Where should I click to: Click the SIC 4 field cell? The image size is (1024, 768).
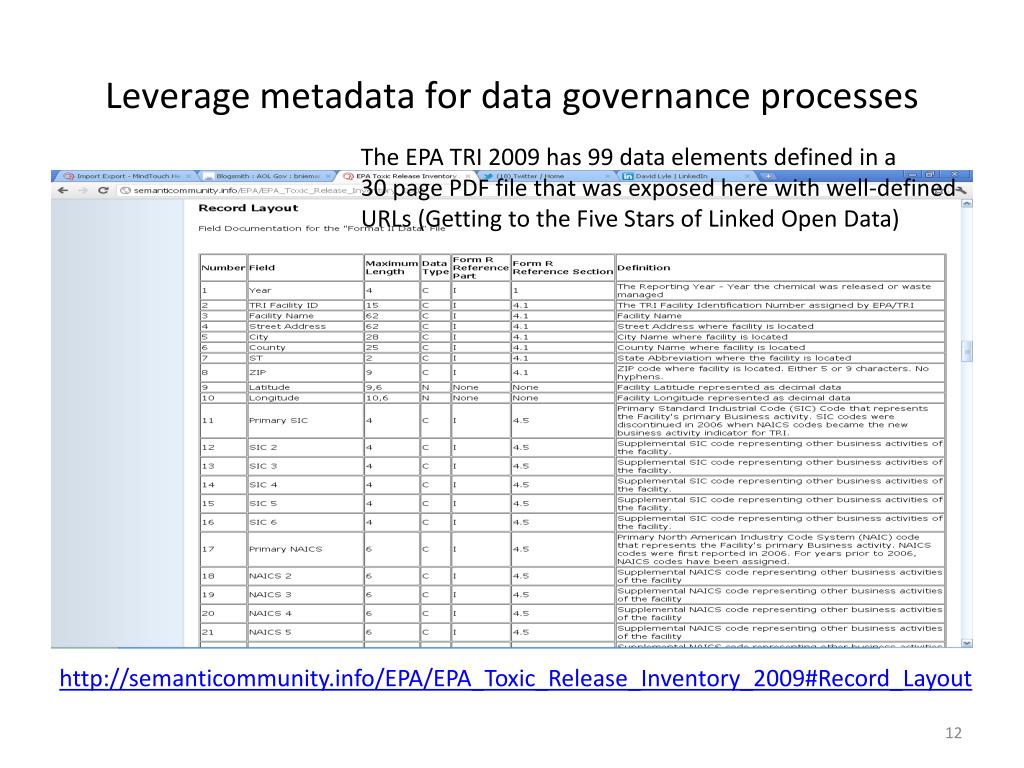coord(305,485)
